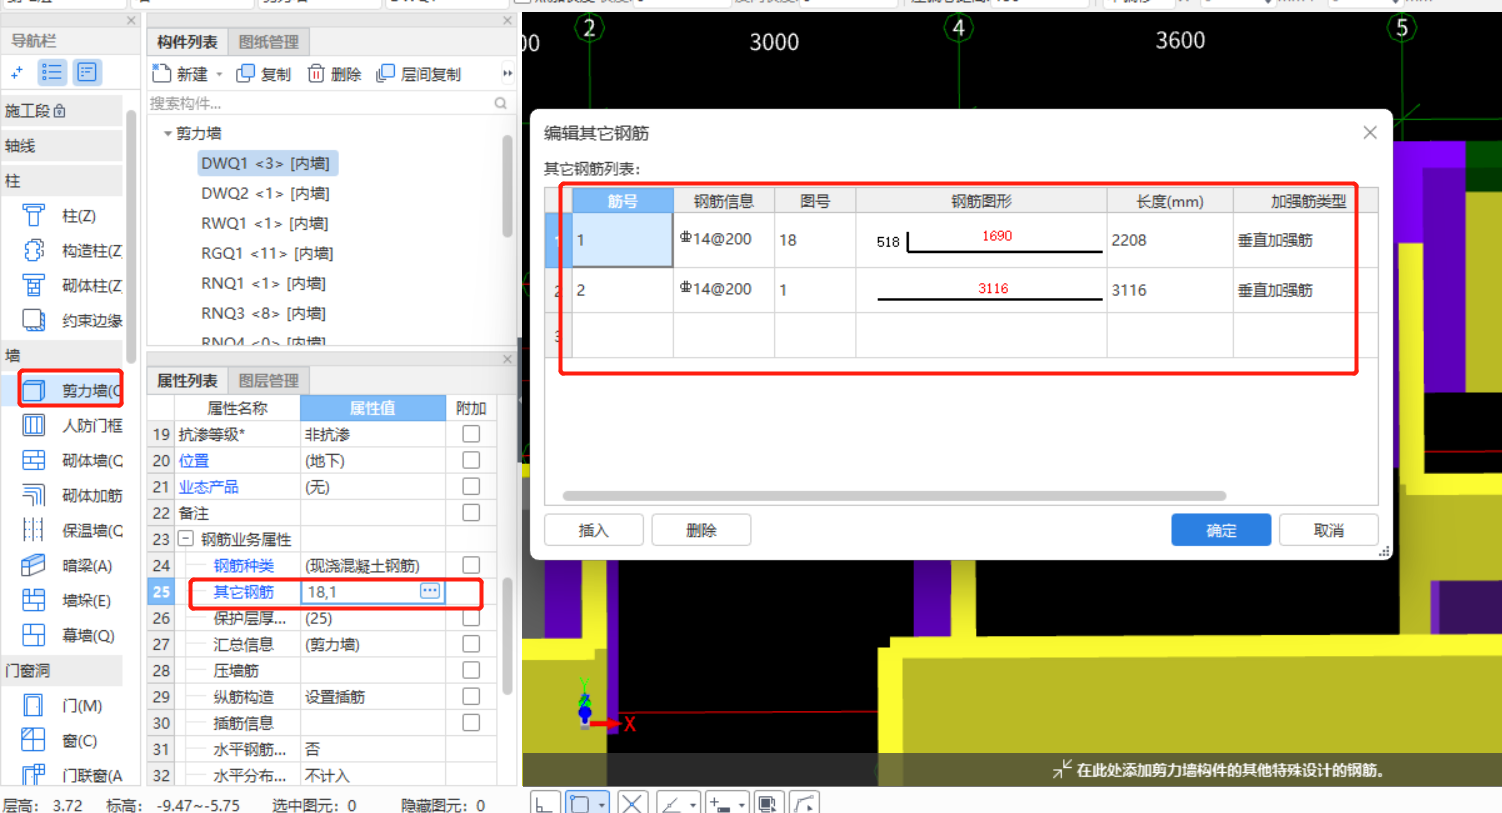Viewport: 1502px width, 813px height.
Task: Check 附加 box for 纵筋构造 row
Action: [471, 696]
